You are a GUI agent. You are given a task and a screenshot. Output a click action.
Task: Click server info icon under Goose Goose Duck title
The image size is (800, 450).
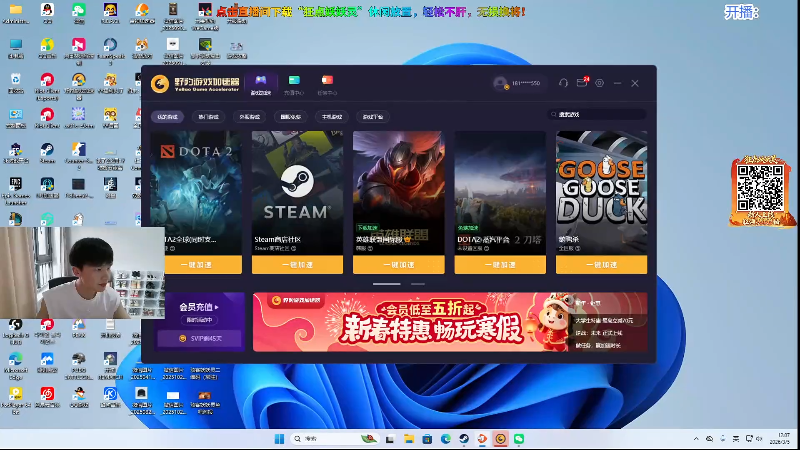click(577, 248)
